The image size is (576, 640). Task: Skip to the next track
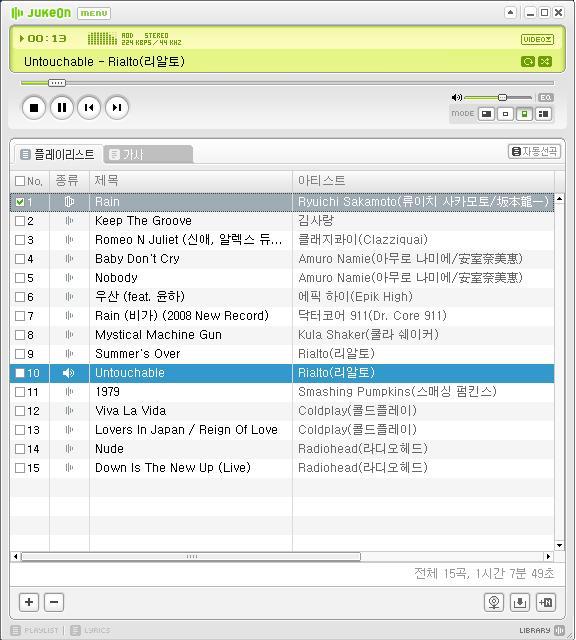pos(117,108)
